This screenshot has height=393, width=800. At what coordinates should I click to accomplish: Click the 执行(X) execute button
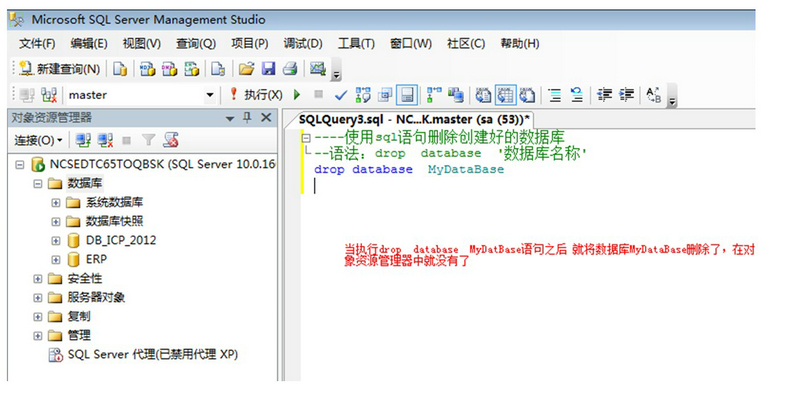[x=256, y=95]
